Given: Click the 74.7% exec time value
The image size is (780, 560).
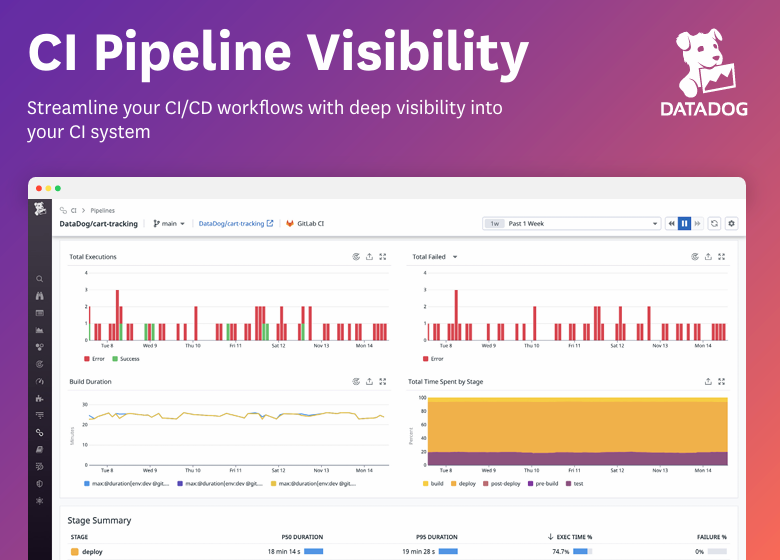Looking at the screenshot, I should [x=561, y=552].
